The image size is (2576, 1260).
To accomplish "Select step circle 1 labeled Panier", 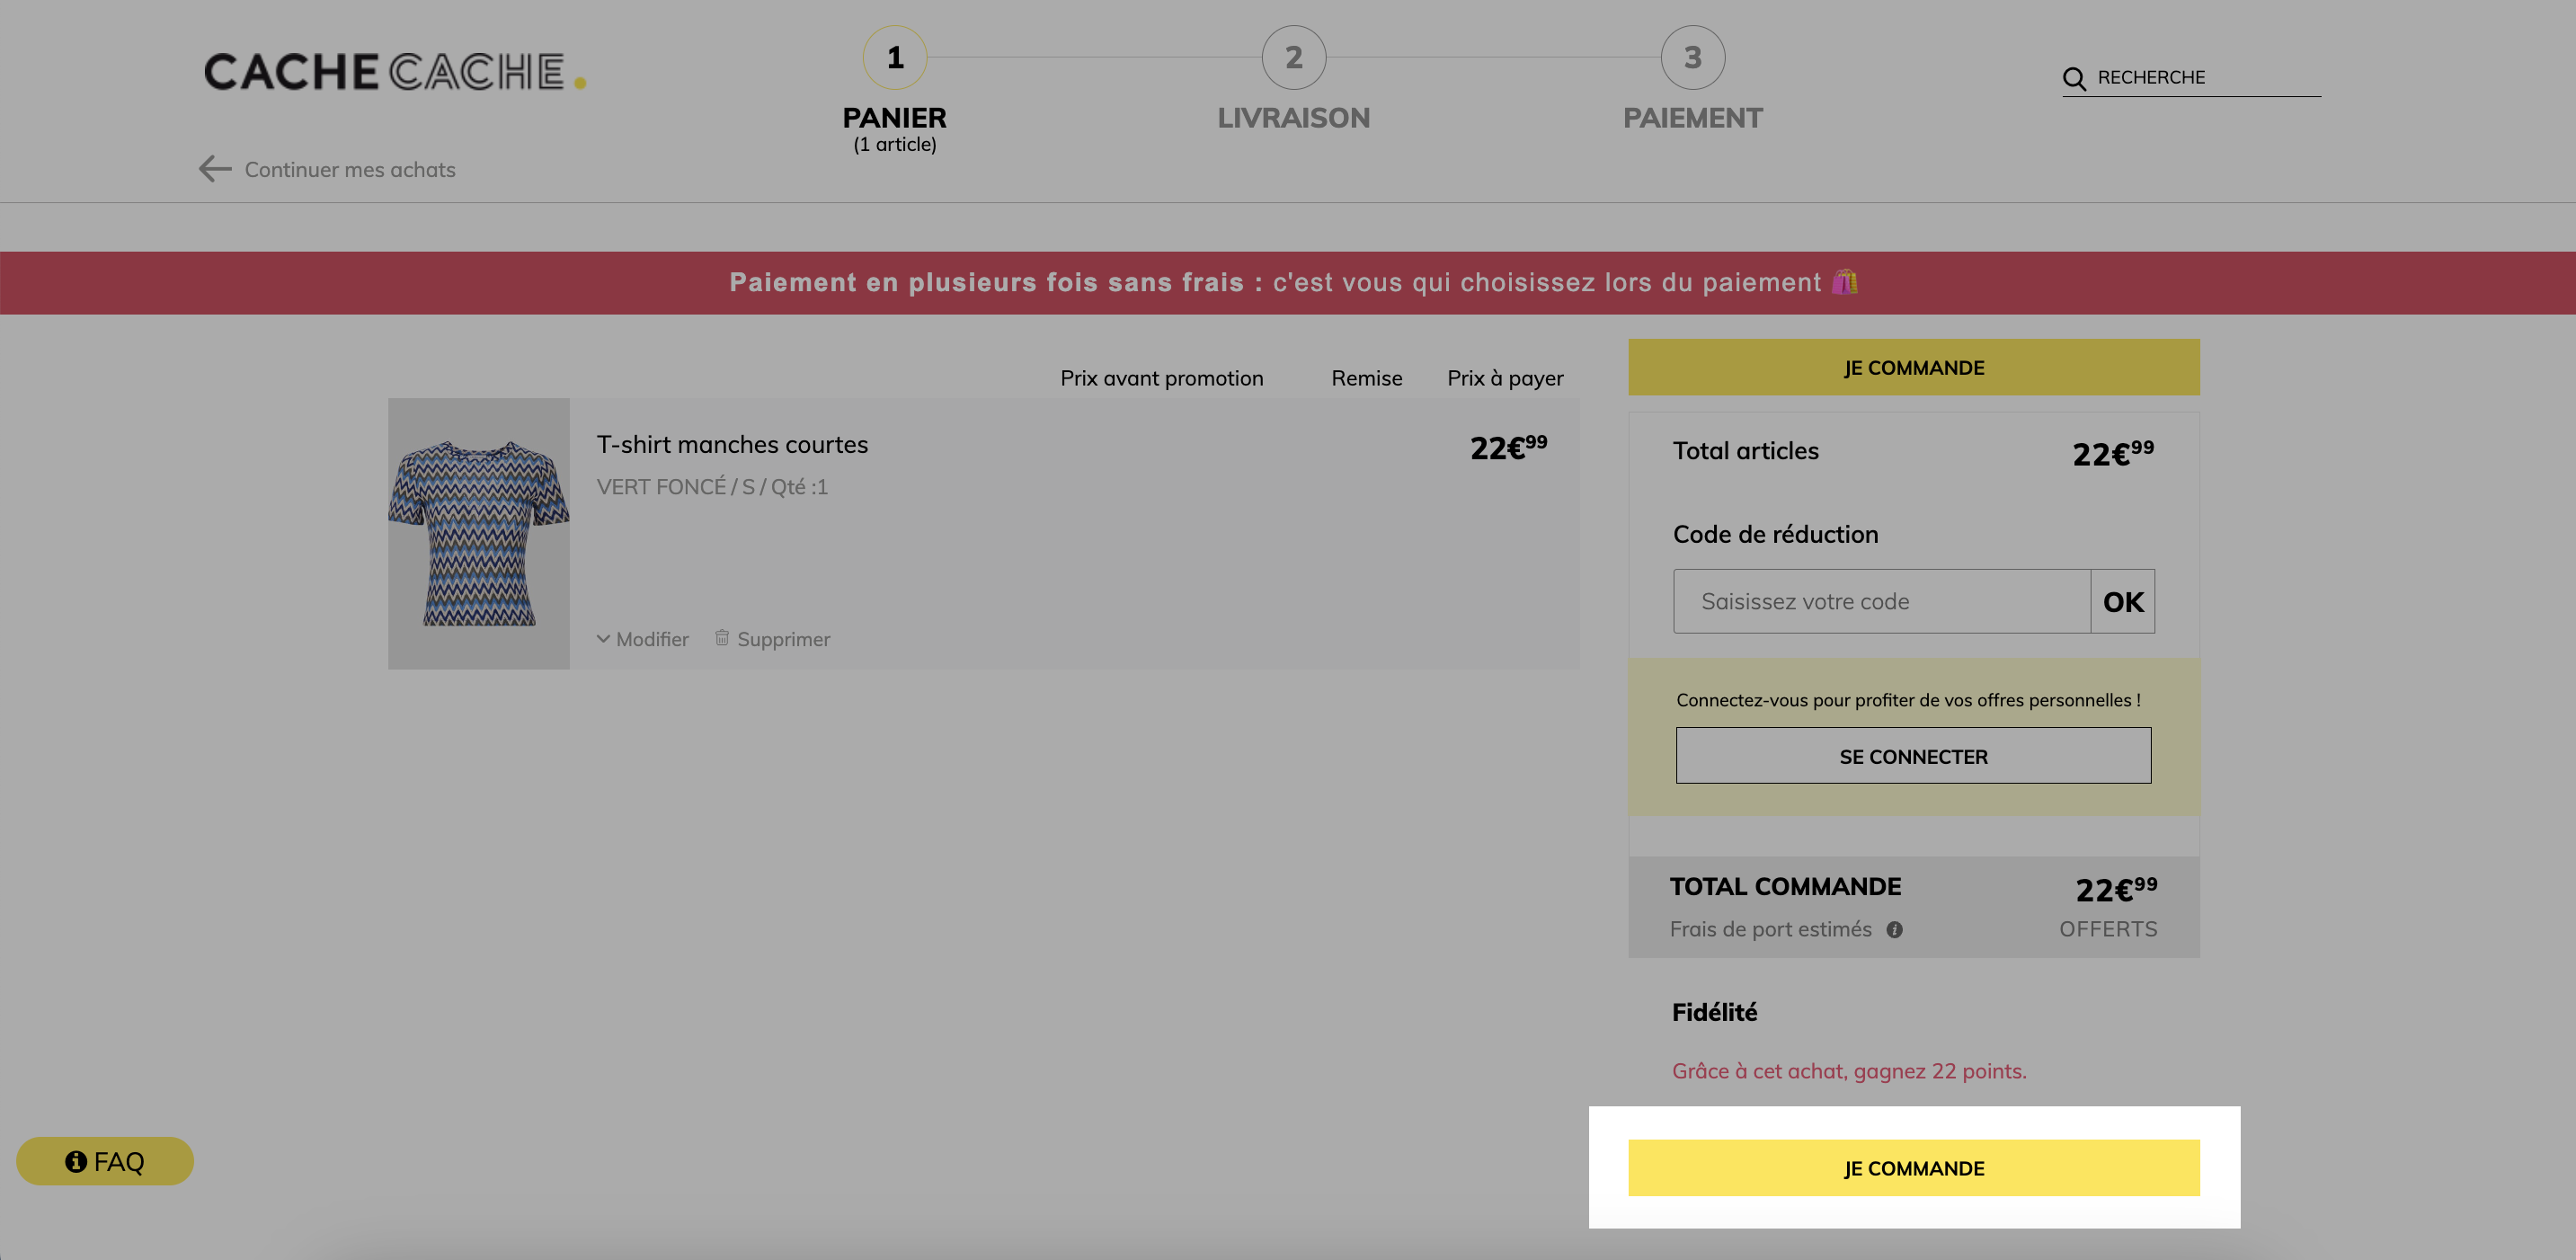I will point(894,58).
